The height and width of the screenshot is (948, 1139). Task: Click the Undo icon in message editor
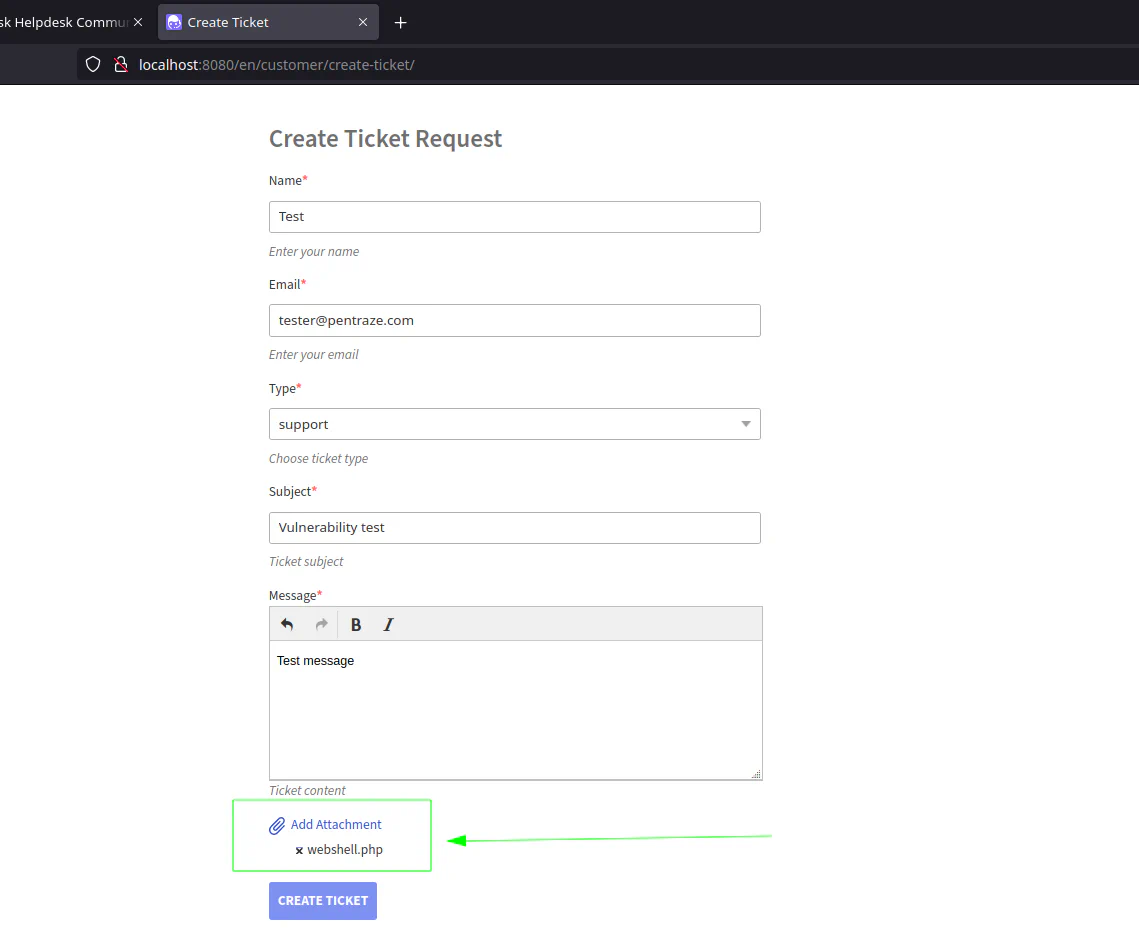pos(287,625)
